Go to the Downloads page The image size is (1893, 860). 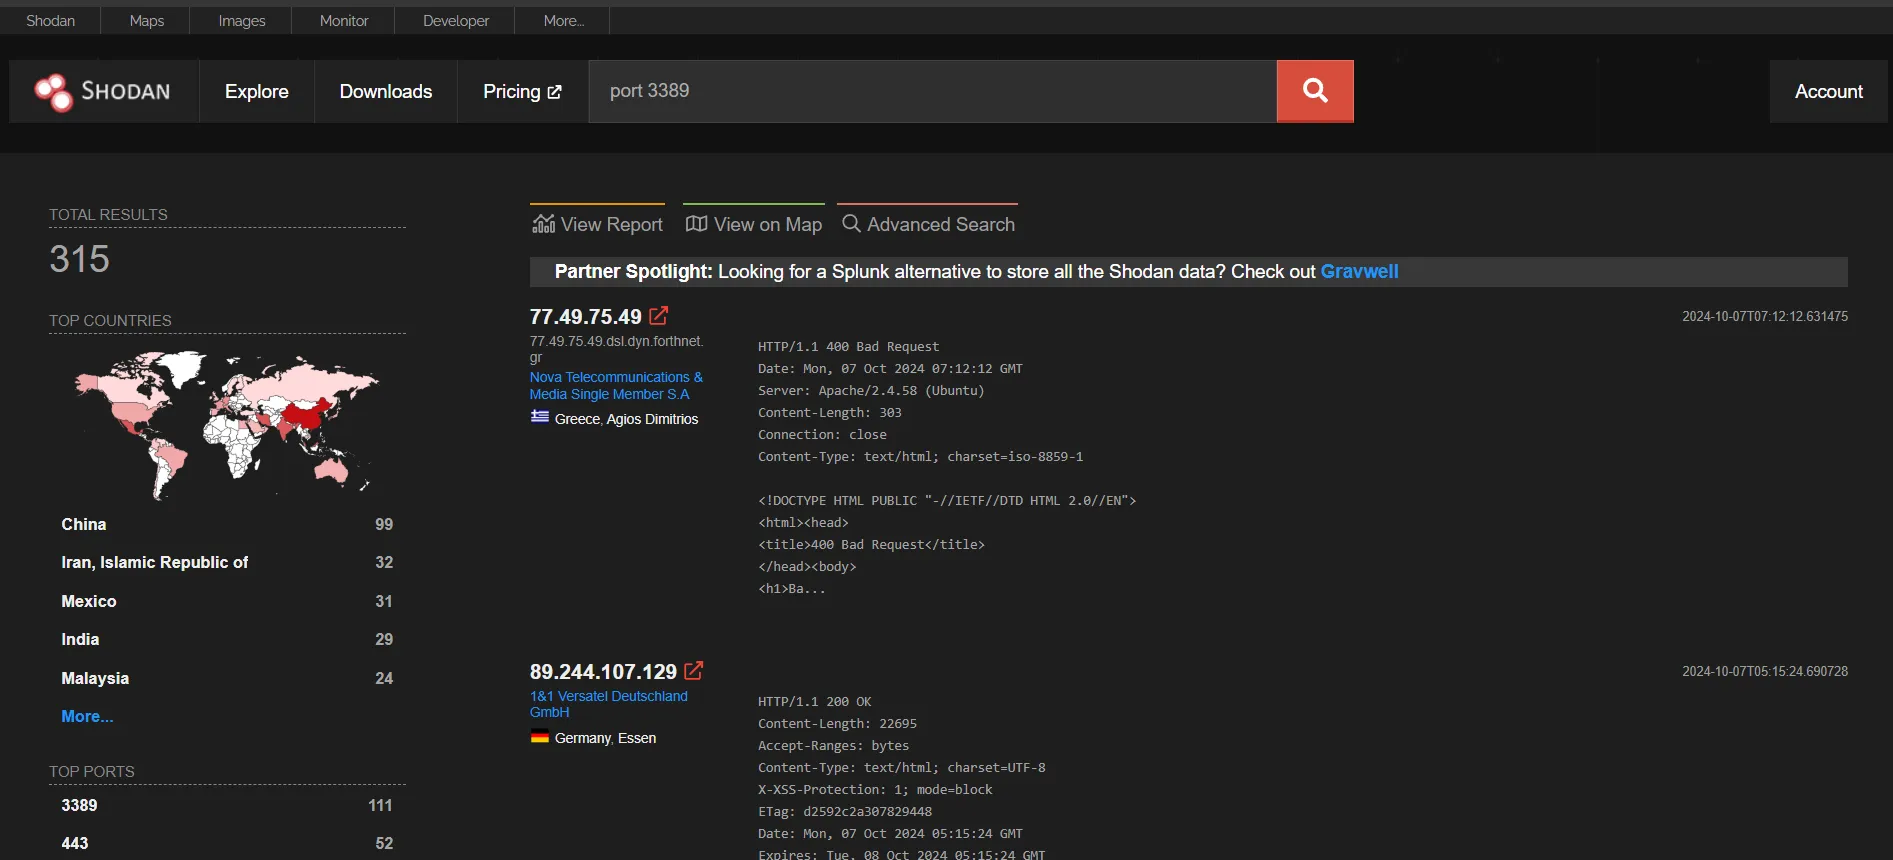(x=386, y=91)
